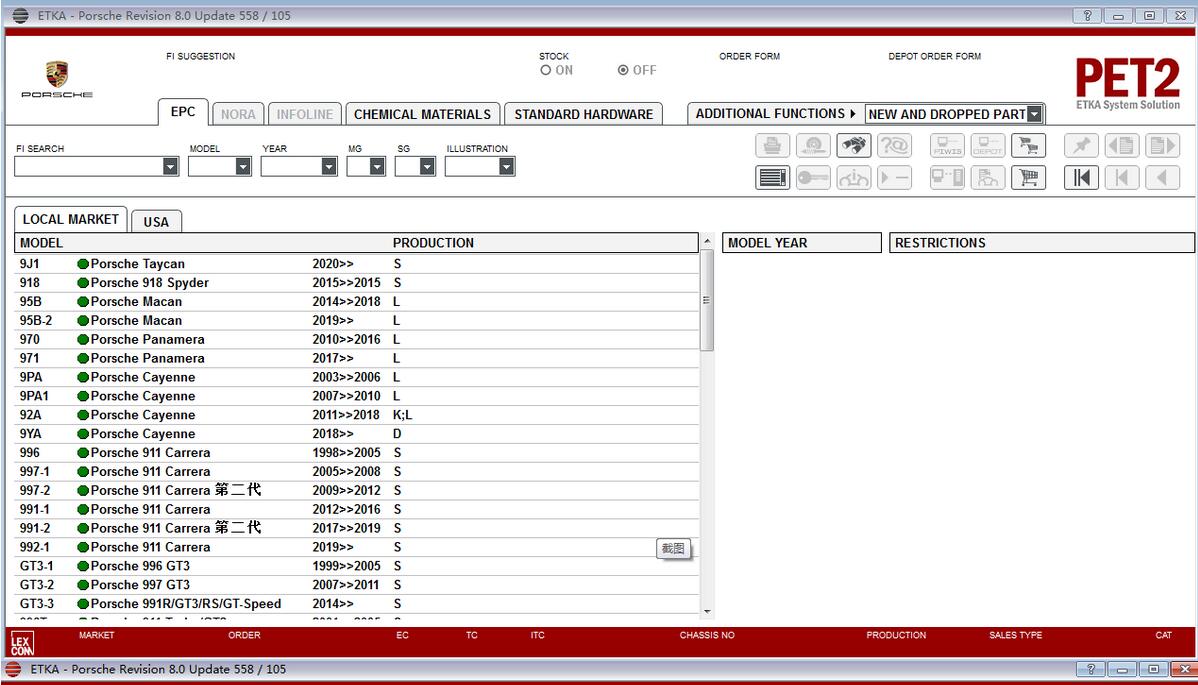Click the DEPOT toolbar icon
This screenshot has width=1198, height=685.
(988, 145)
